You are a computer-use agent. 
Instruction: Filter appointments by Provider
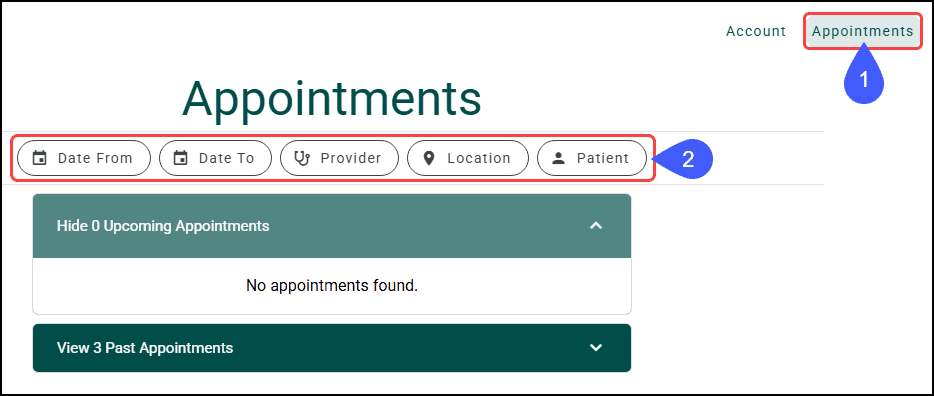pyautogui.click(x=339, y=158)
